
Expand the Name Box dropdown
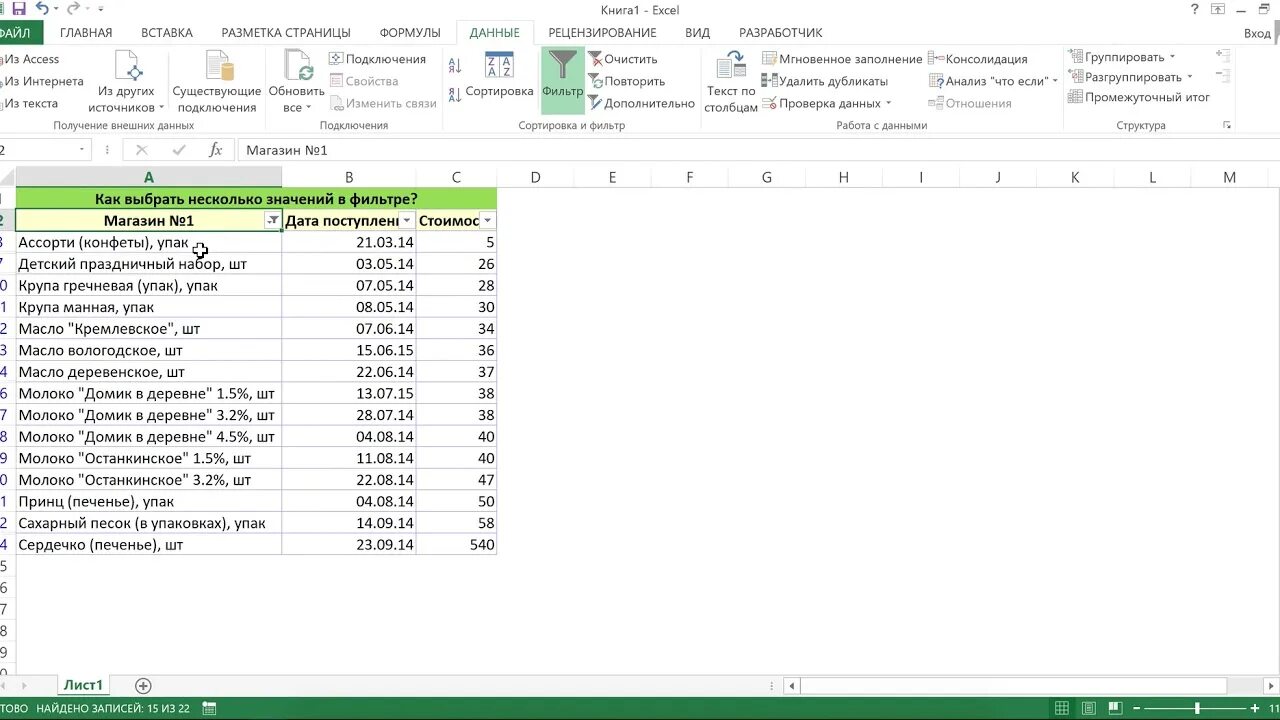82,150
